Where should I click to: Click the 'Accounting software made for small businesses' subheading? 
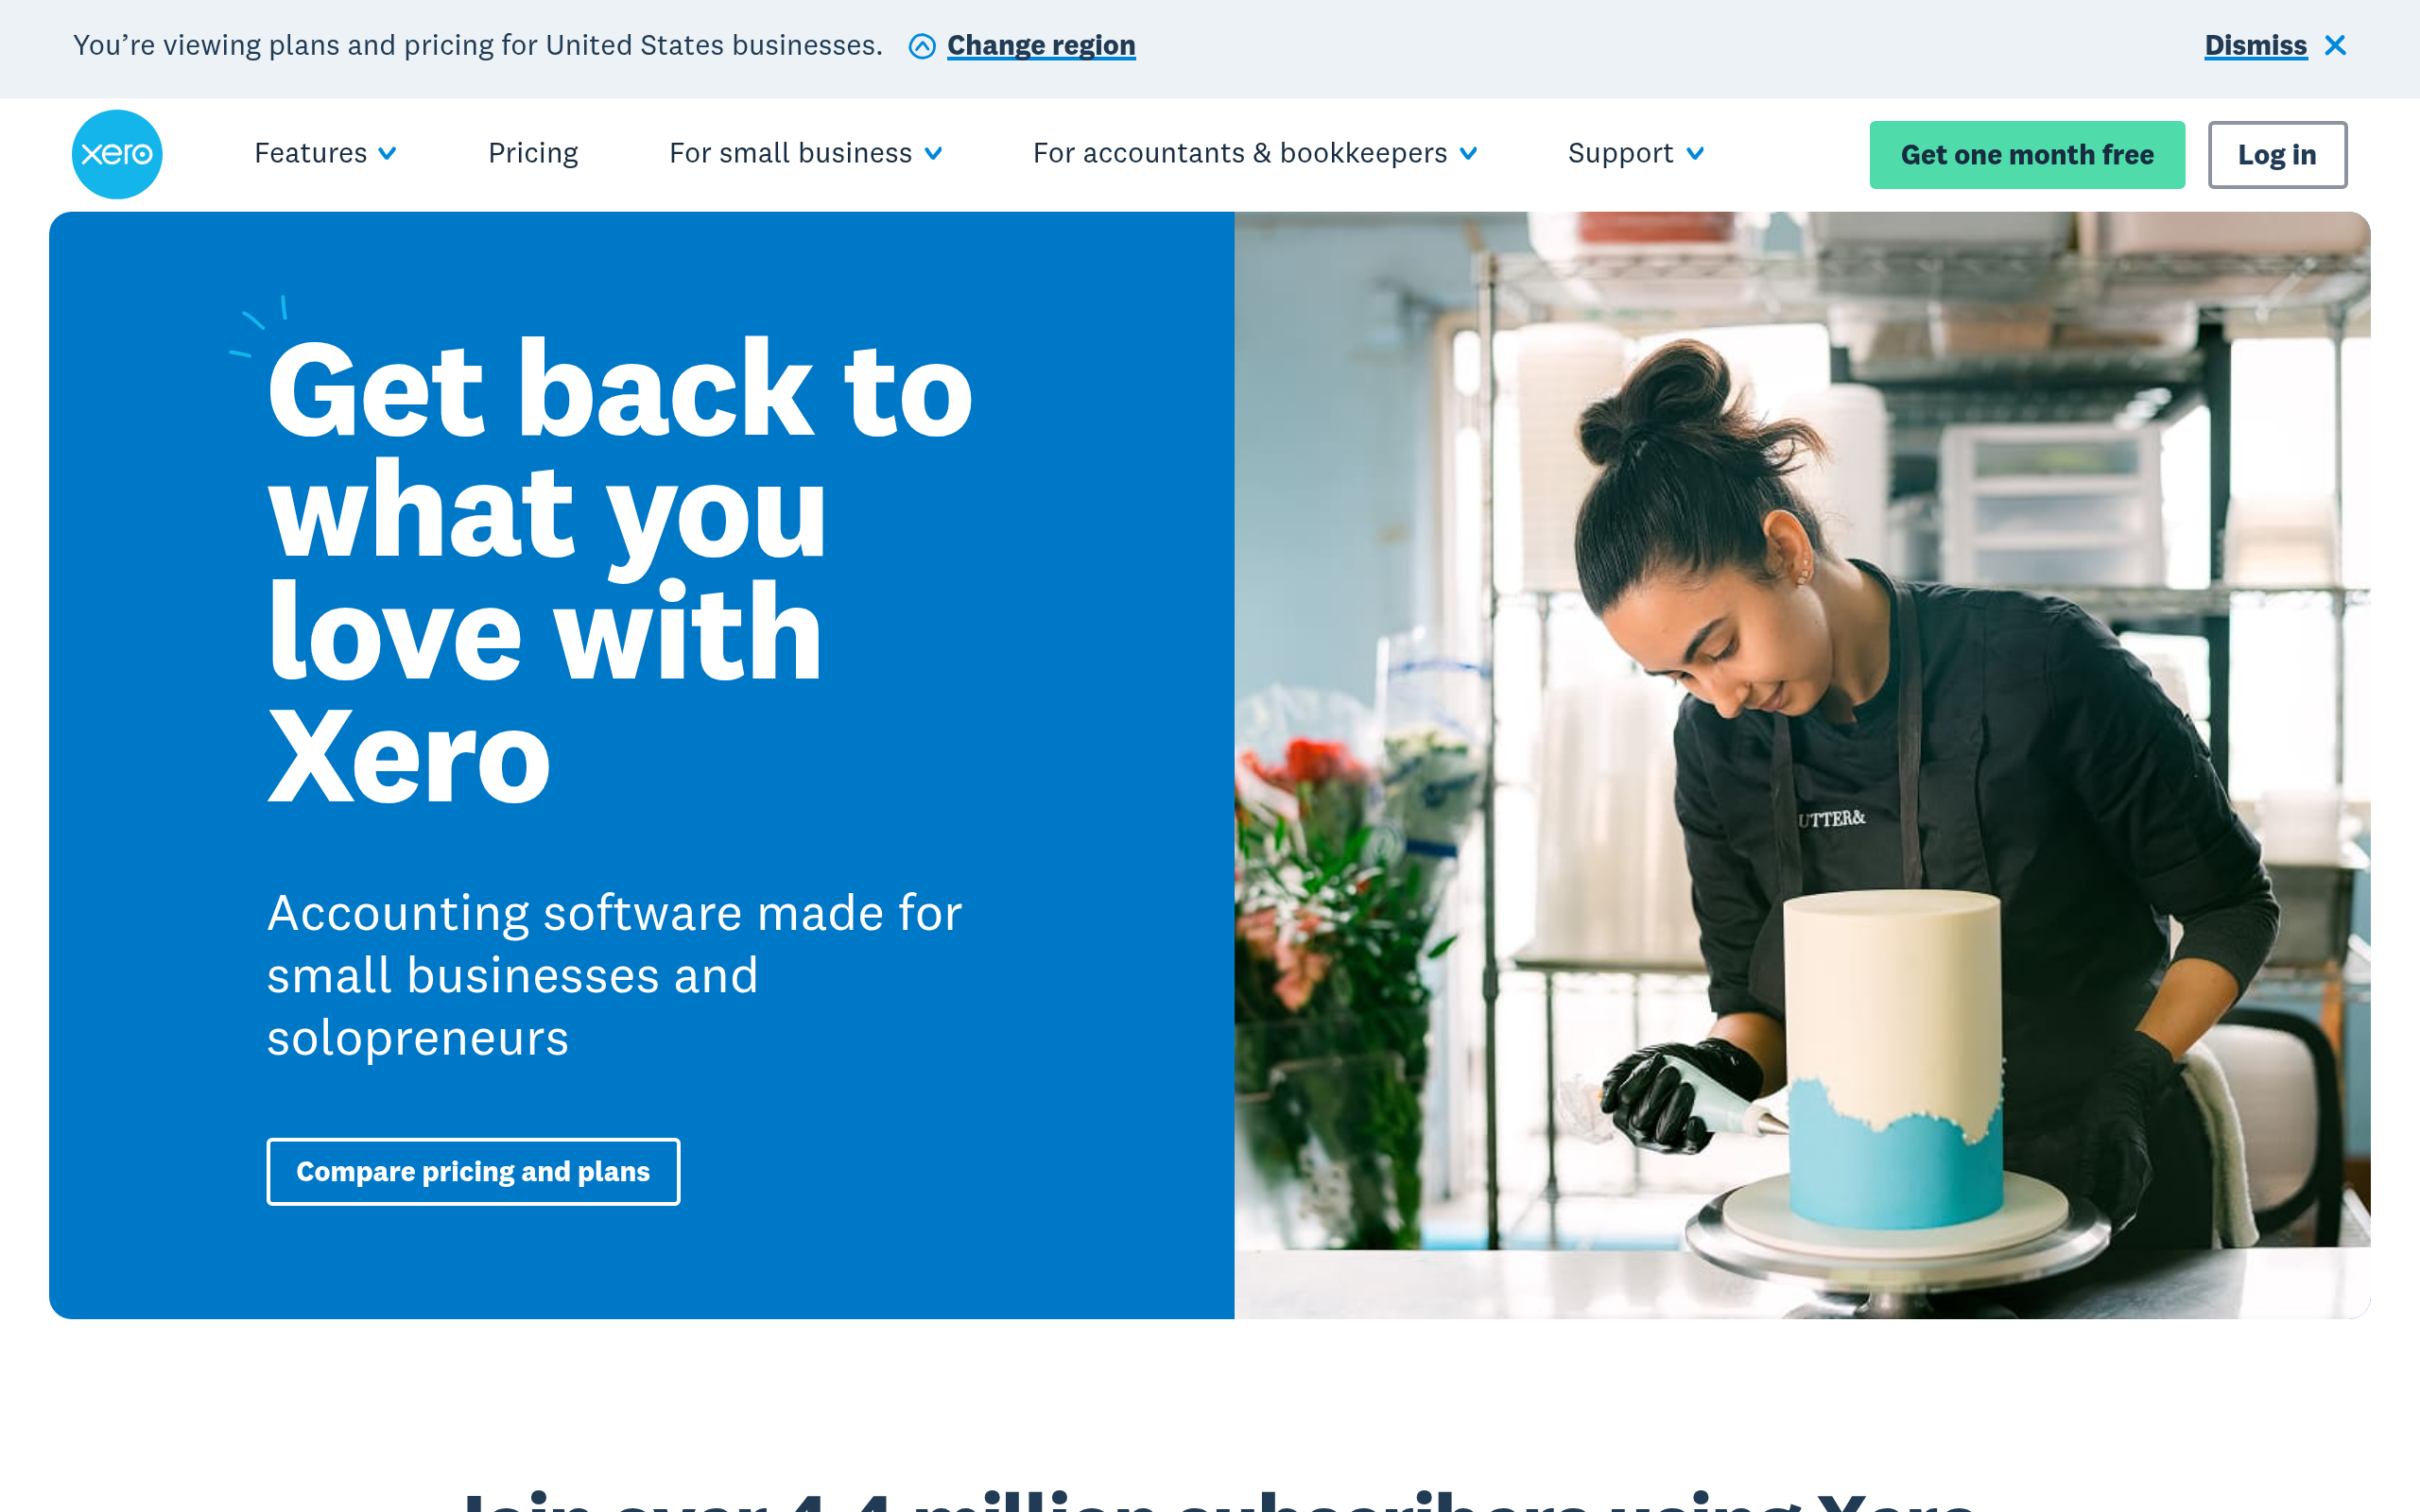coord(614,975)
